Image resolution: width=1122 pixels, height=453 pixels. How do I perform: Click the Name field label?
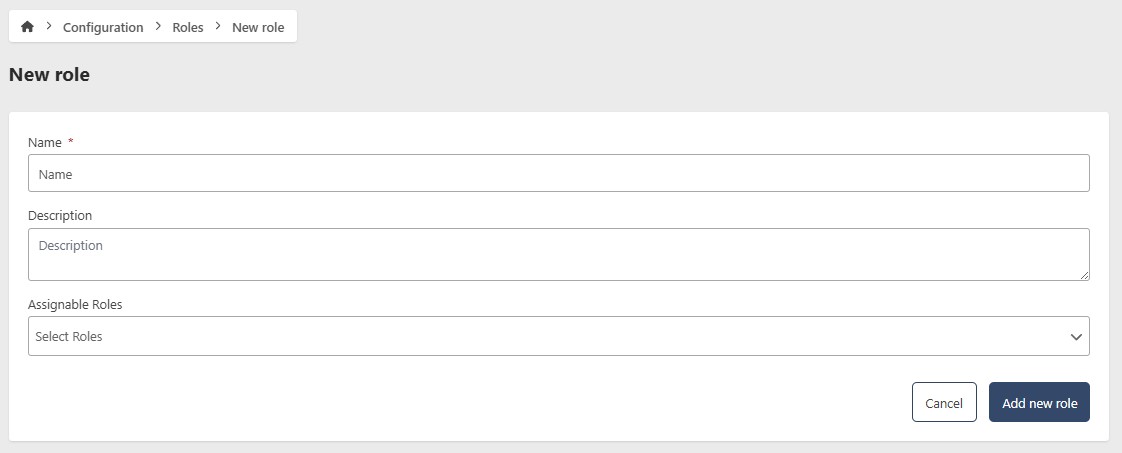pyautogui.click(x=45, y=143)
